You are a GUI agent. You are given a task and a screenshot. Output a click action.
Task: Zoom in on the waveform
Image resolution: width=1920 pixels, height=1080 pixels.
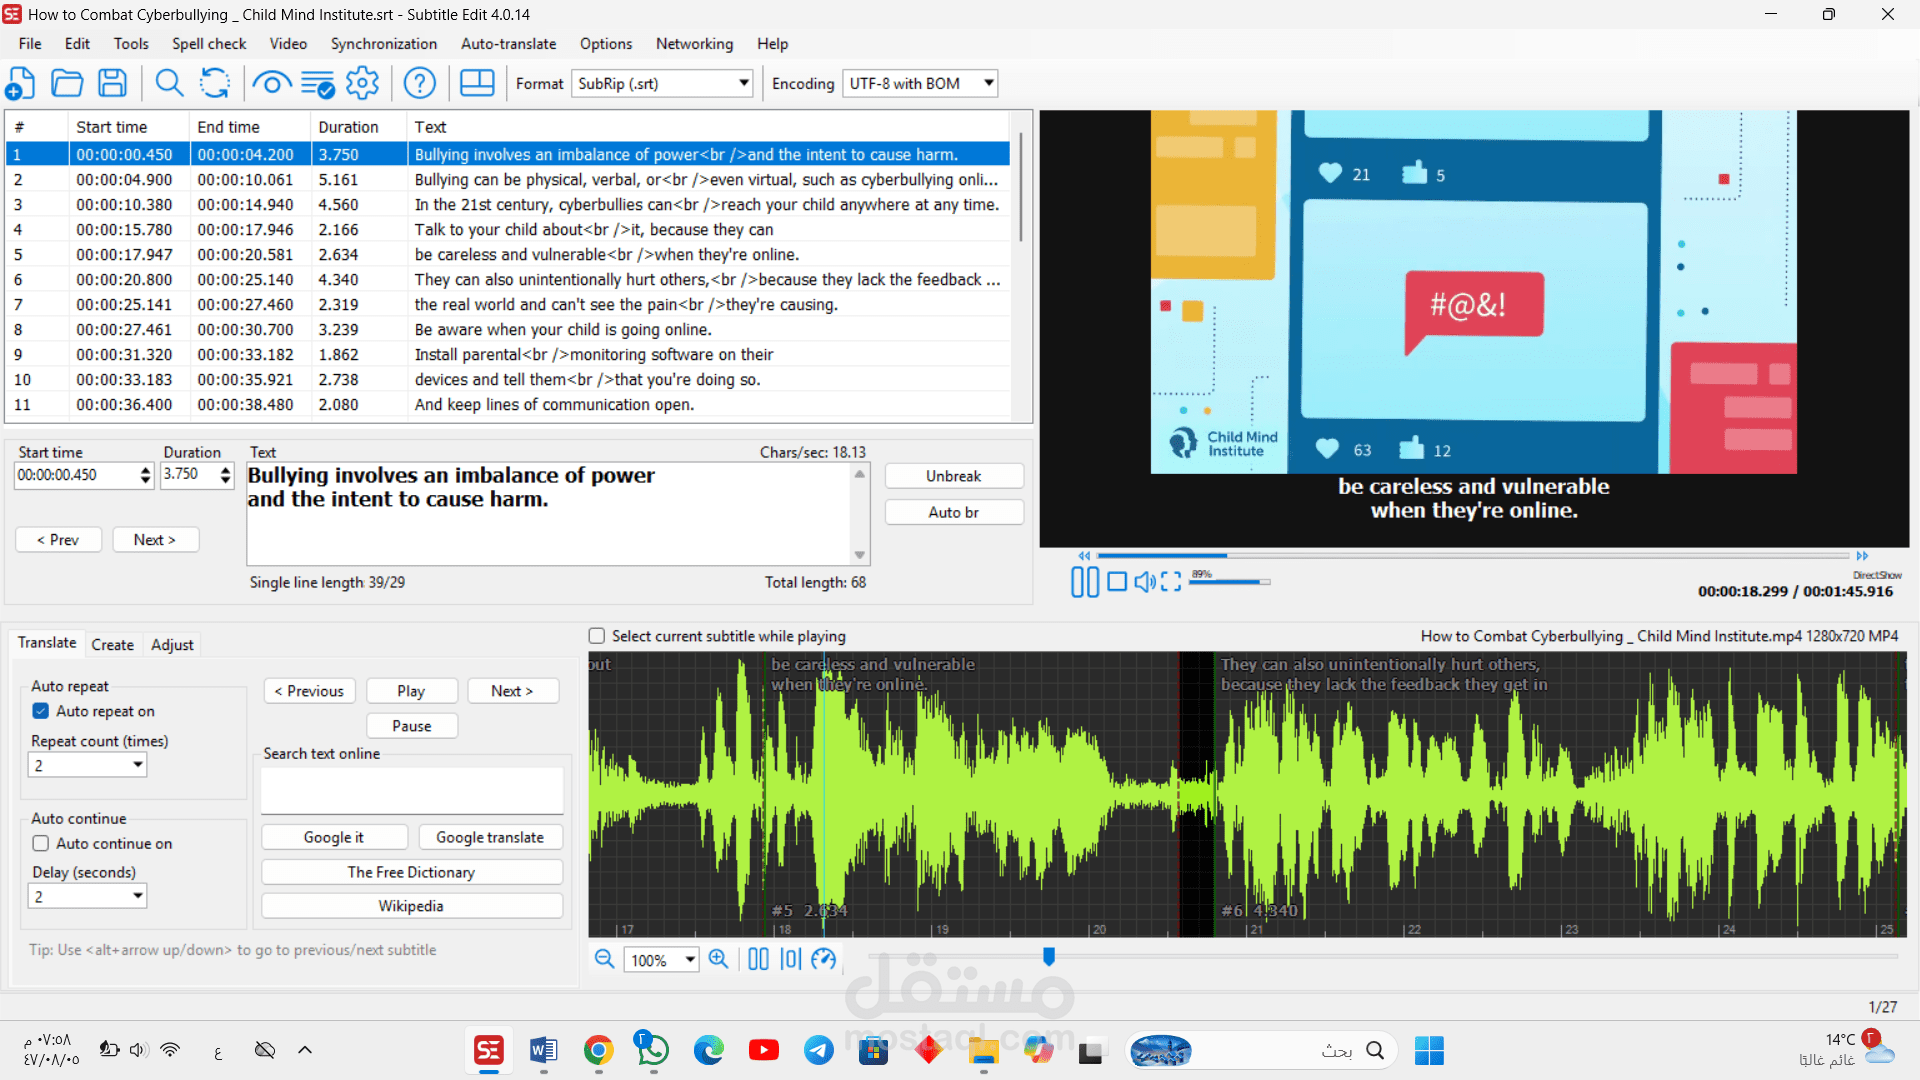pyautogui.click(x=719, y=959)
